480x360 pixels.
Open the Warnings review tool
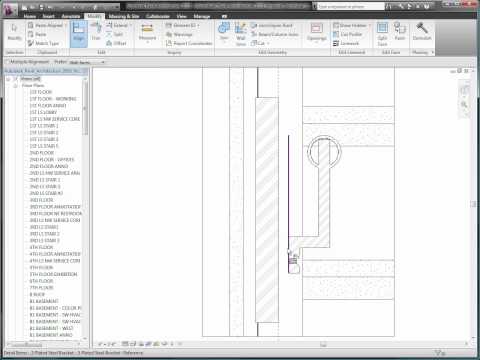coord(179,34)
